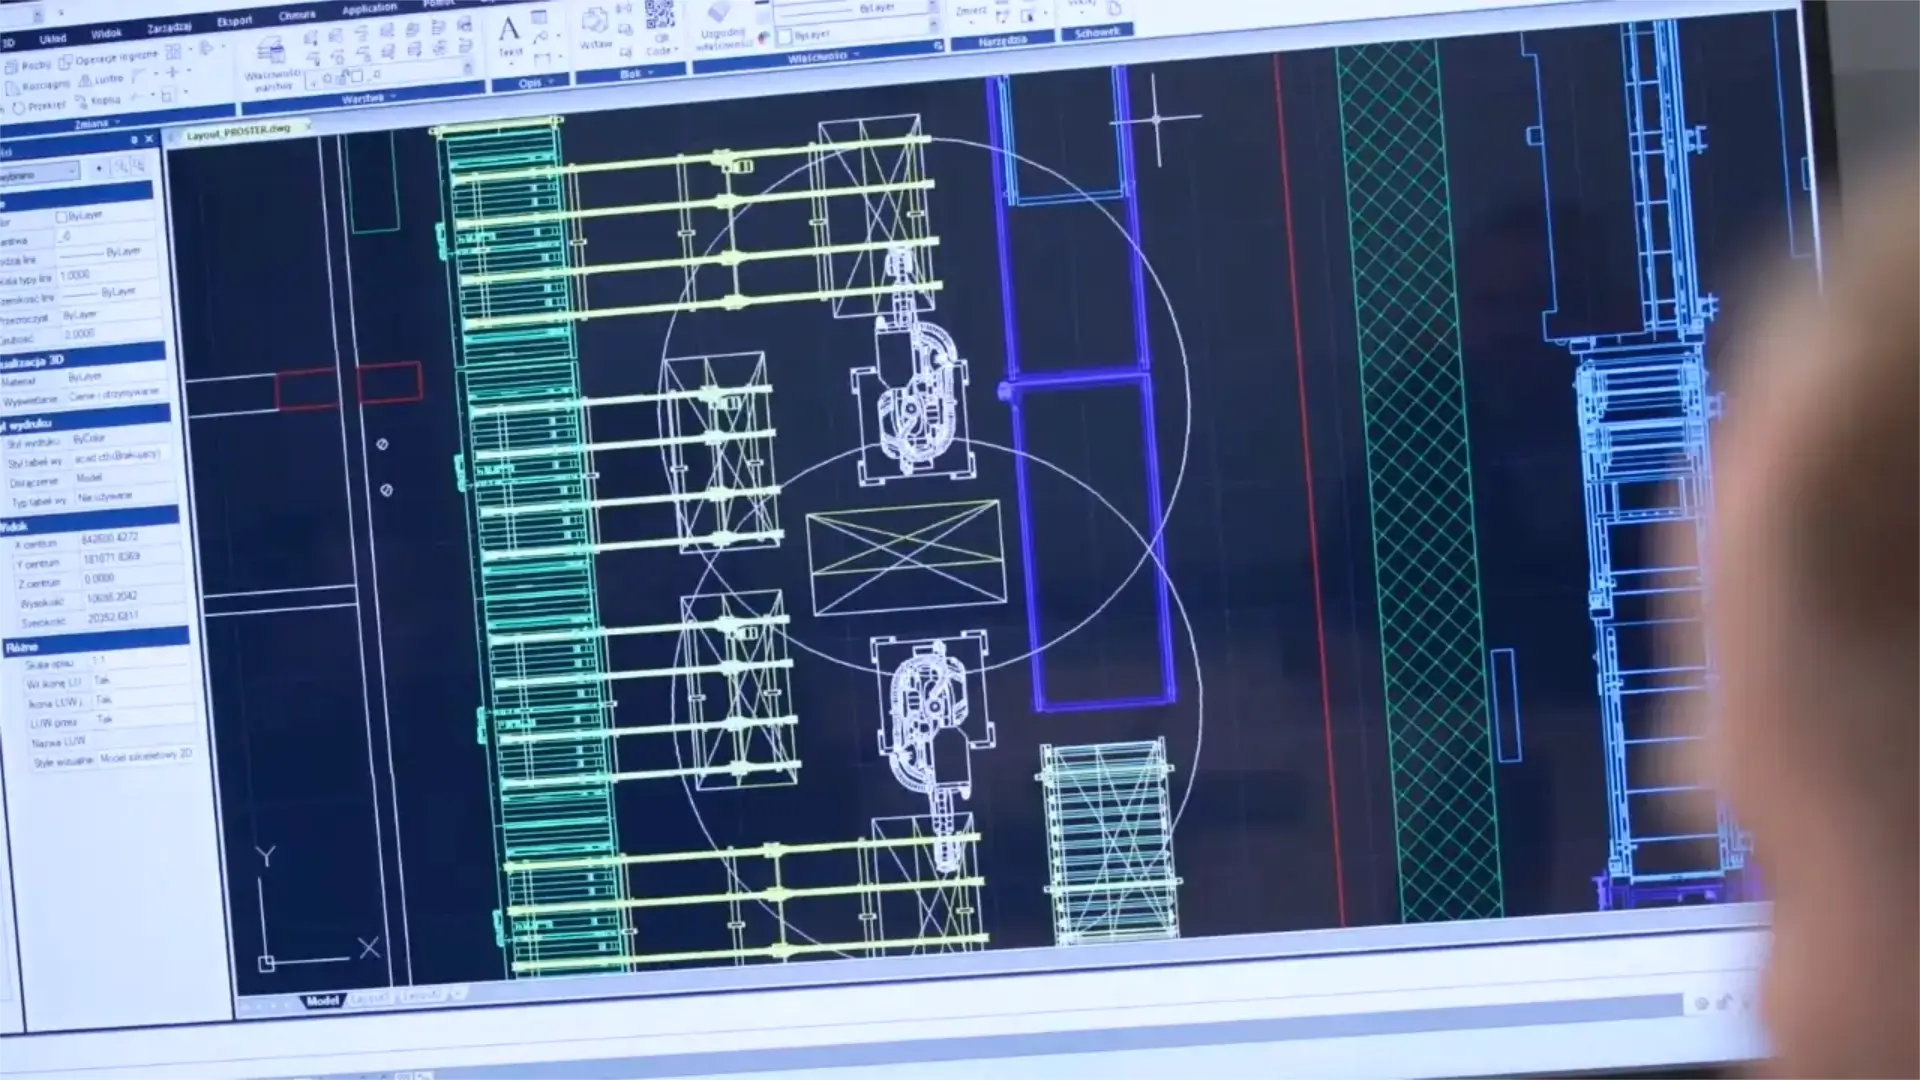The image size is (1920, 1080).
Task: Open the Widok ribbon tab
Action: click(106, 34)
